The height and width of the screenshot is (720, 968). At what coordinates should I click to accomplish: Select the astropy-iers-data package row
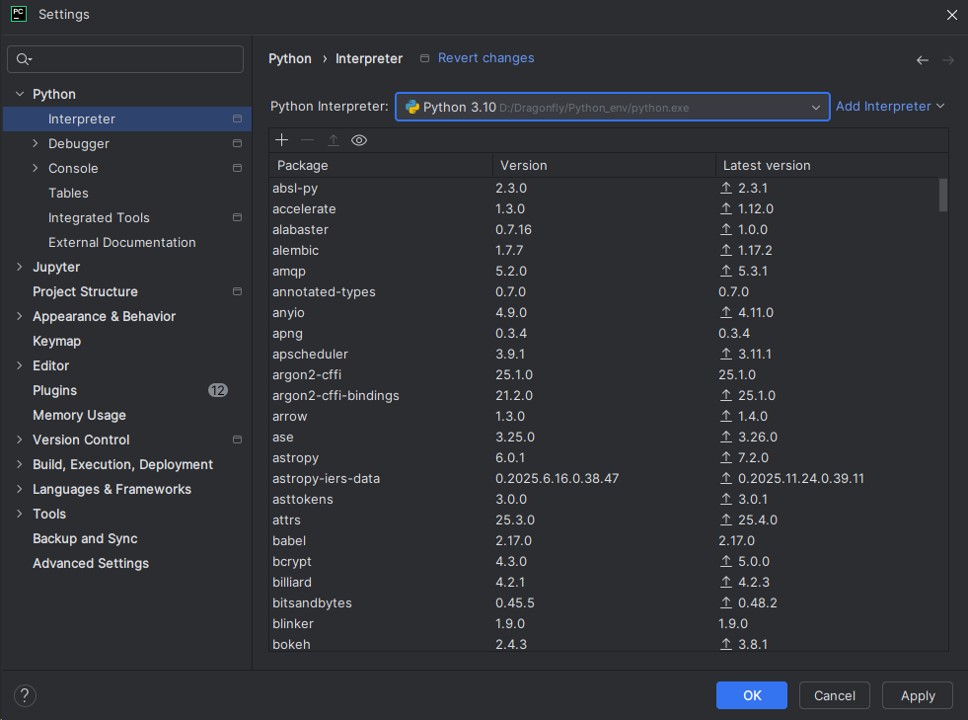(x=604, y=479)
